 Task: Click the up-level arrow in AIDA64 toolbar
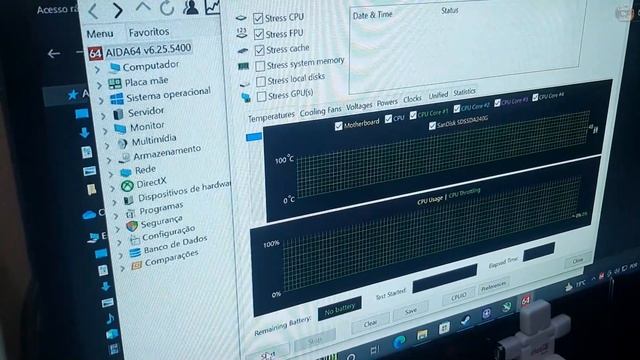(x=143, y=7)
